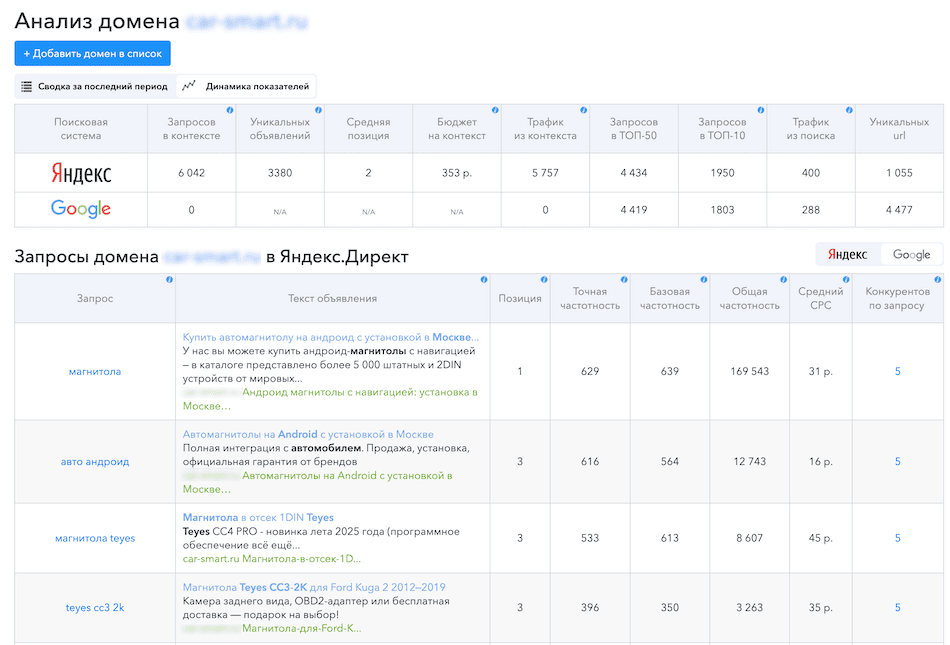Select Яндекс in the search engine switcher
The height and width of the screenshot is (645, 950).
tap(848, 255)
